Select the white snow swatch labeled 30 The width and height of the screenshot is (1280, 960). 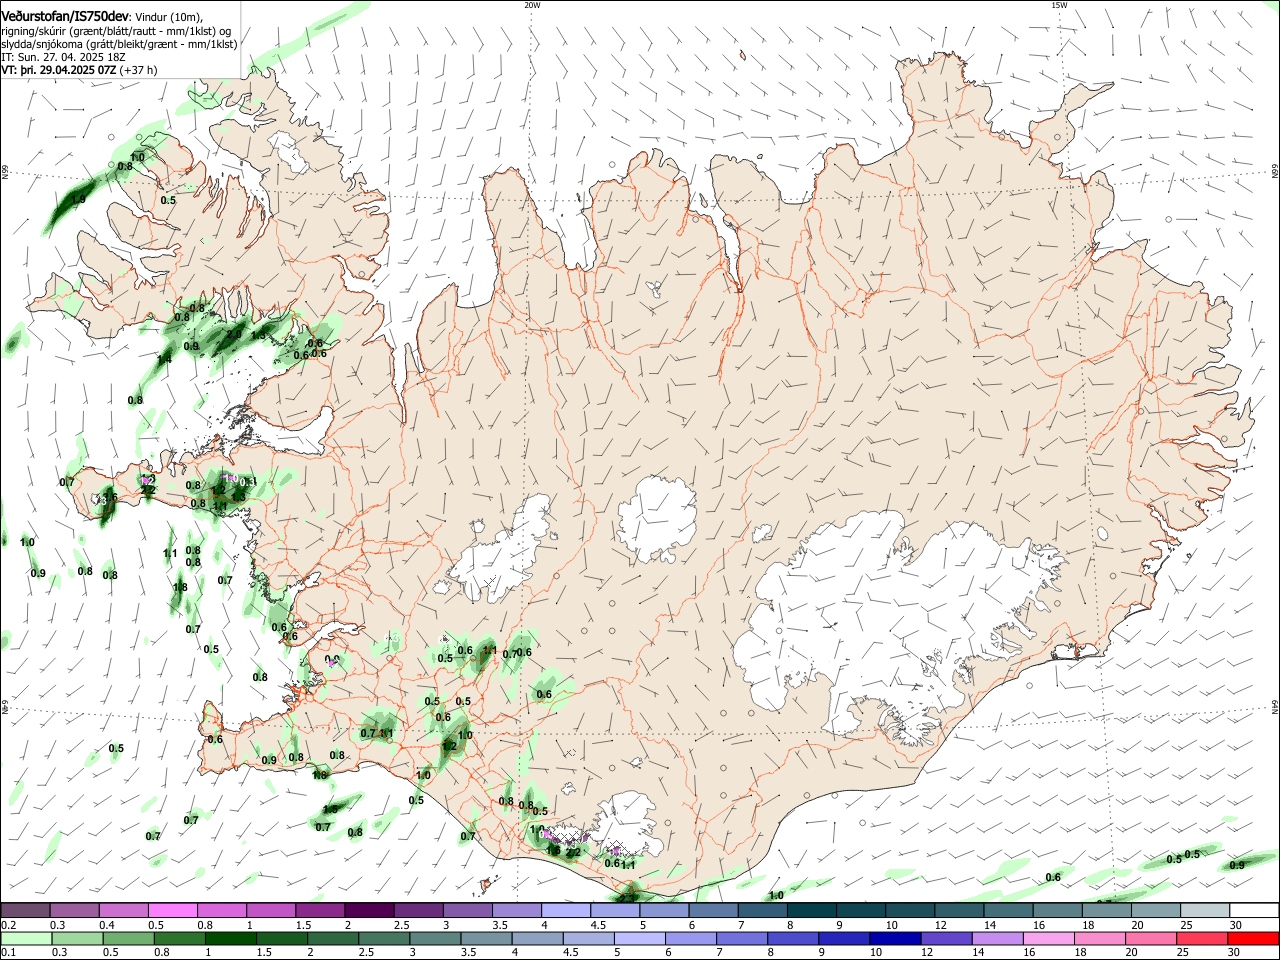tap(1255, 911)
